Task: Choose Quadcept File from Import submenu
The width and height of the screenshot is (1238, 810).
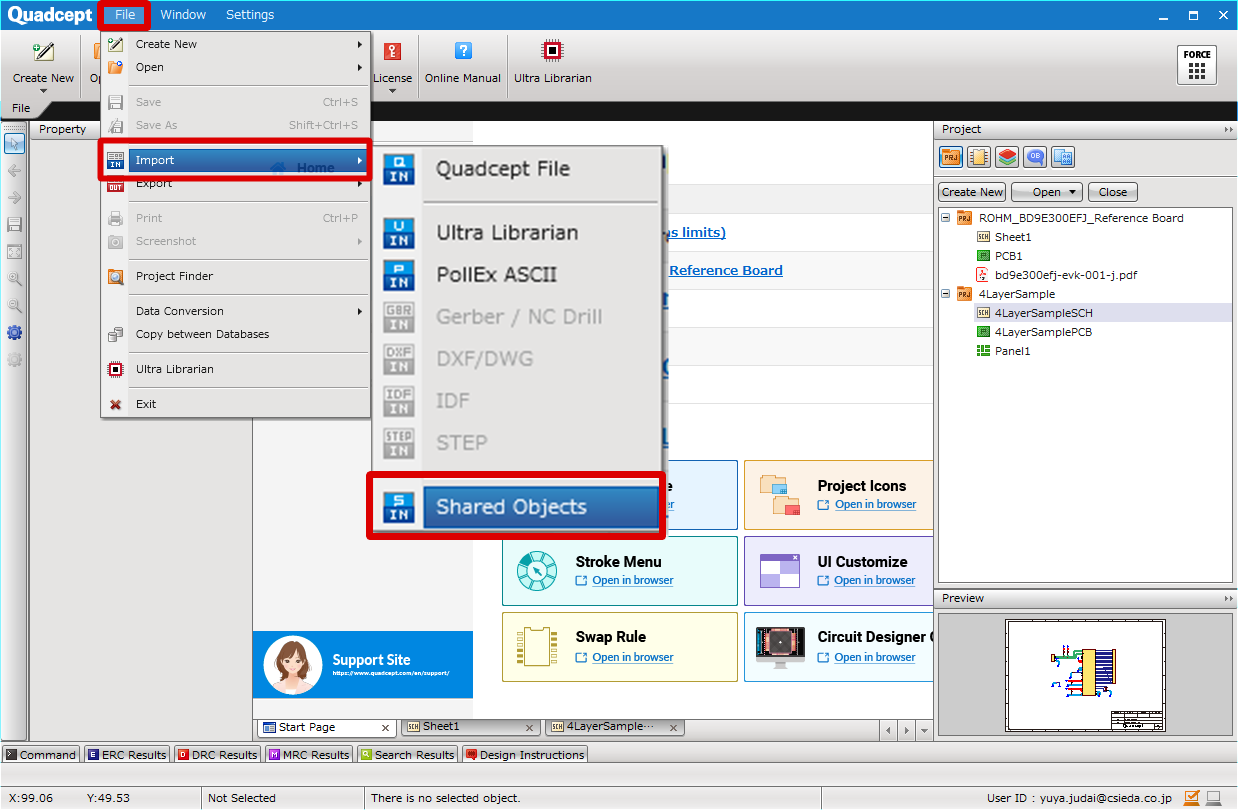Action: (x=502, y=169)
